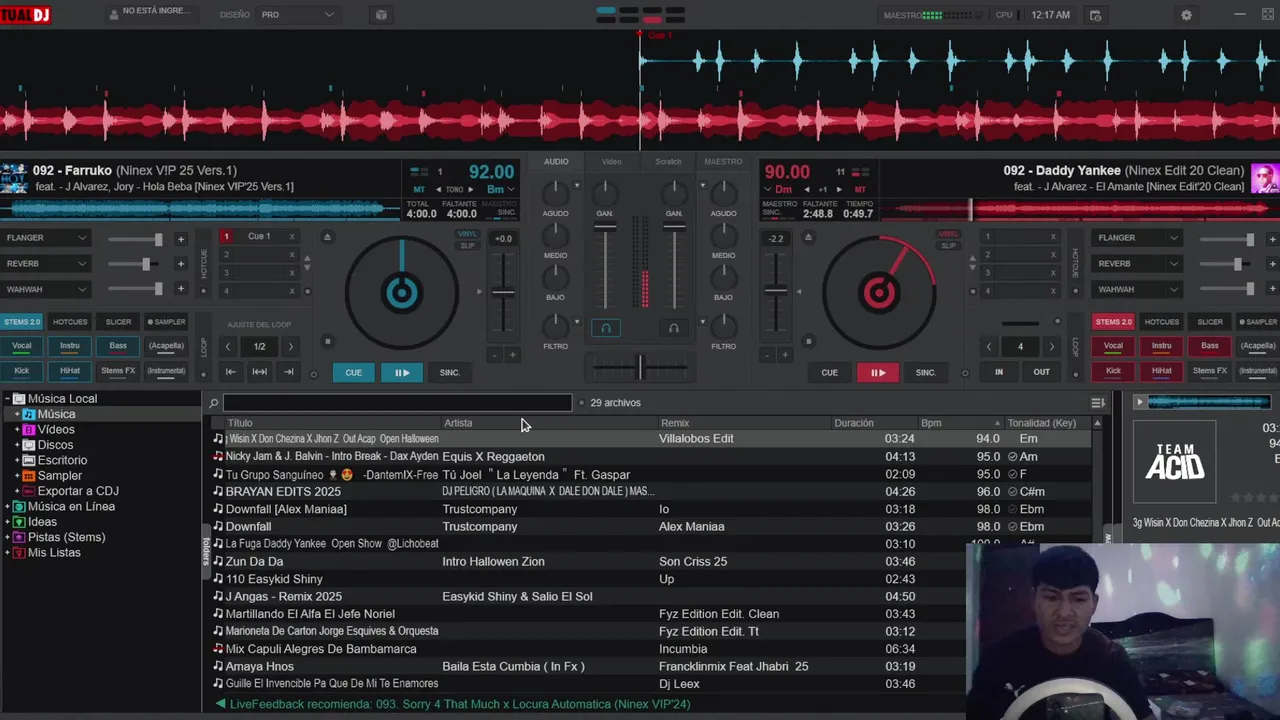1280x720 pixels.
Task: Click loop move center icon on left deck
Action: (x=259, y=372)
